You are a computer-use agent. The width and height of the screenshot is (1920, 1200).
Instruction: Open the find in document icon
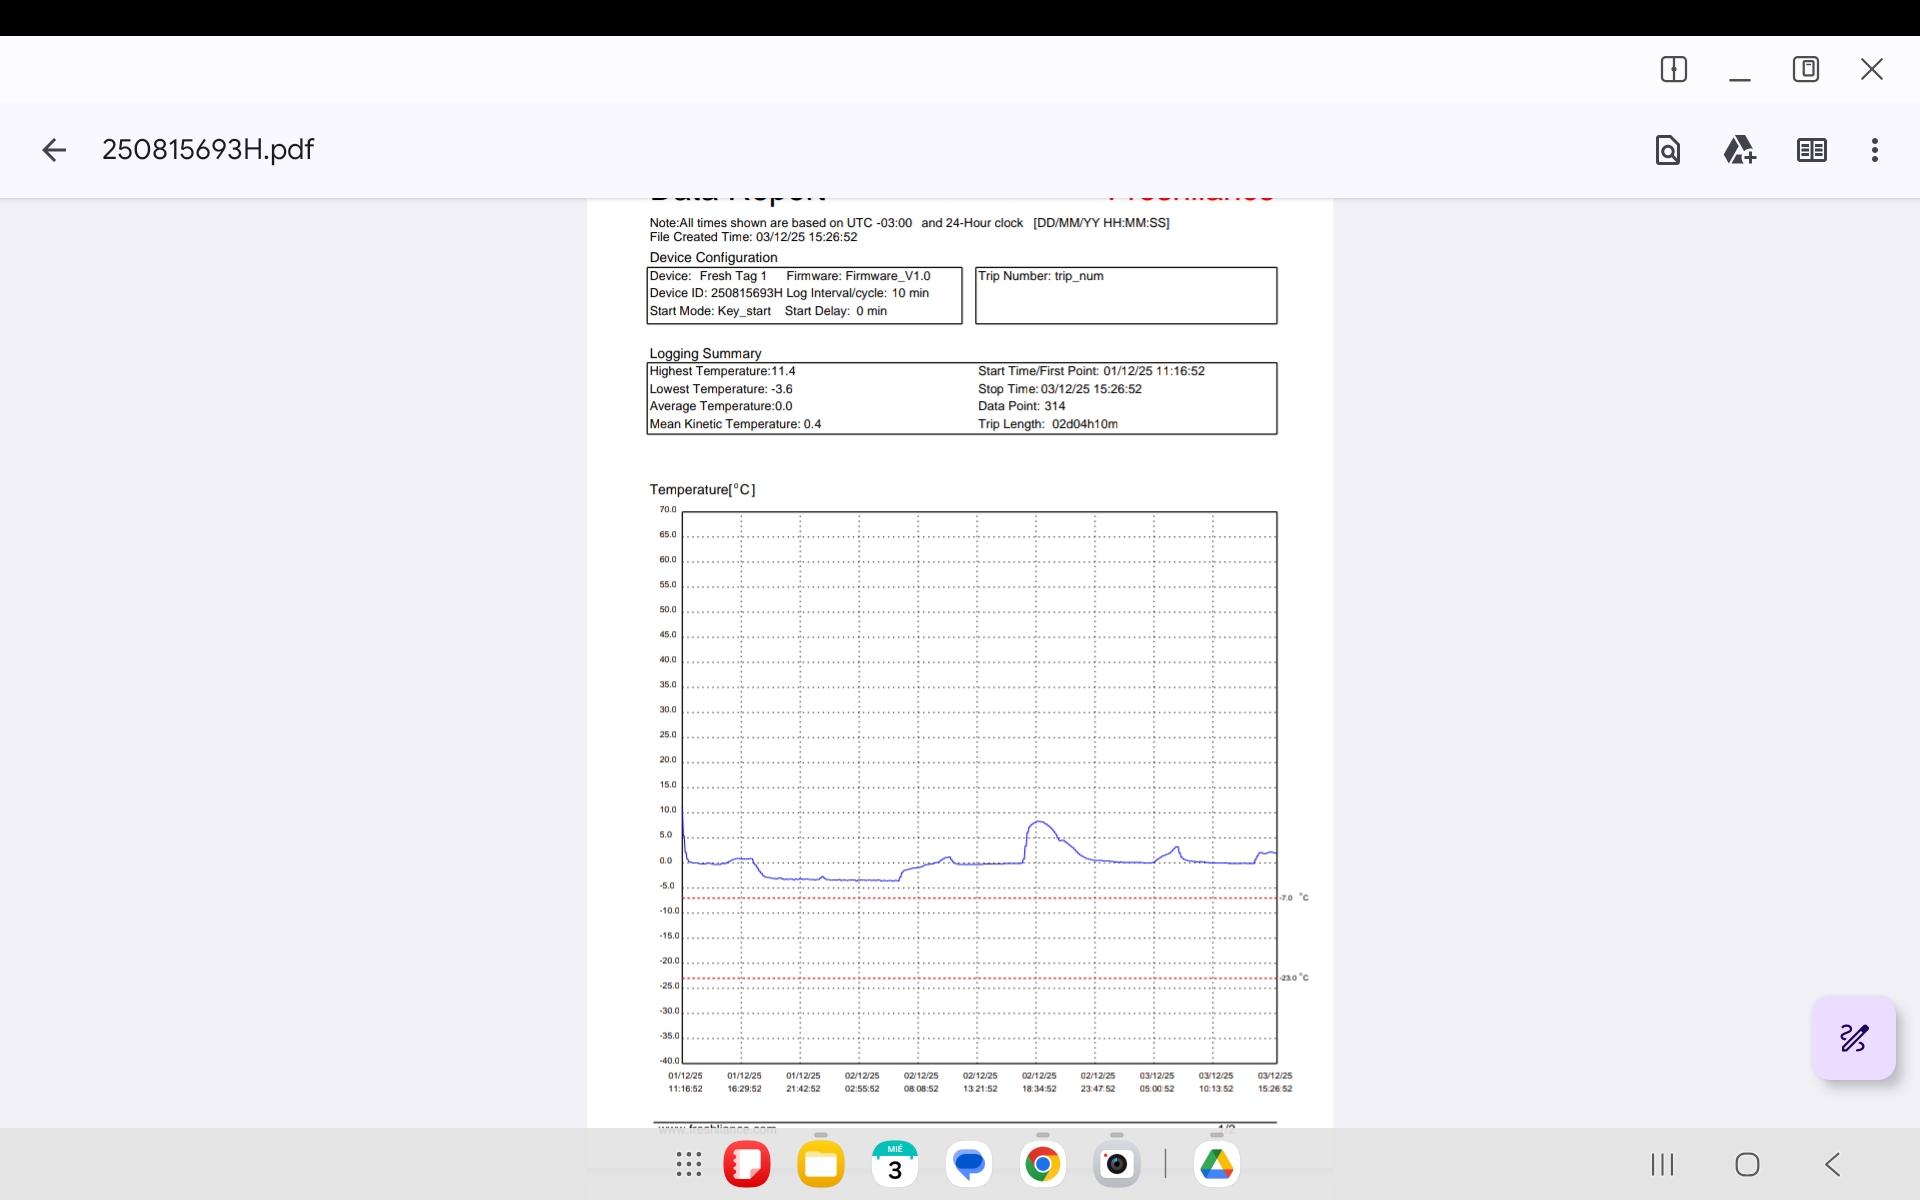tap(1667, 150)
